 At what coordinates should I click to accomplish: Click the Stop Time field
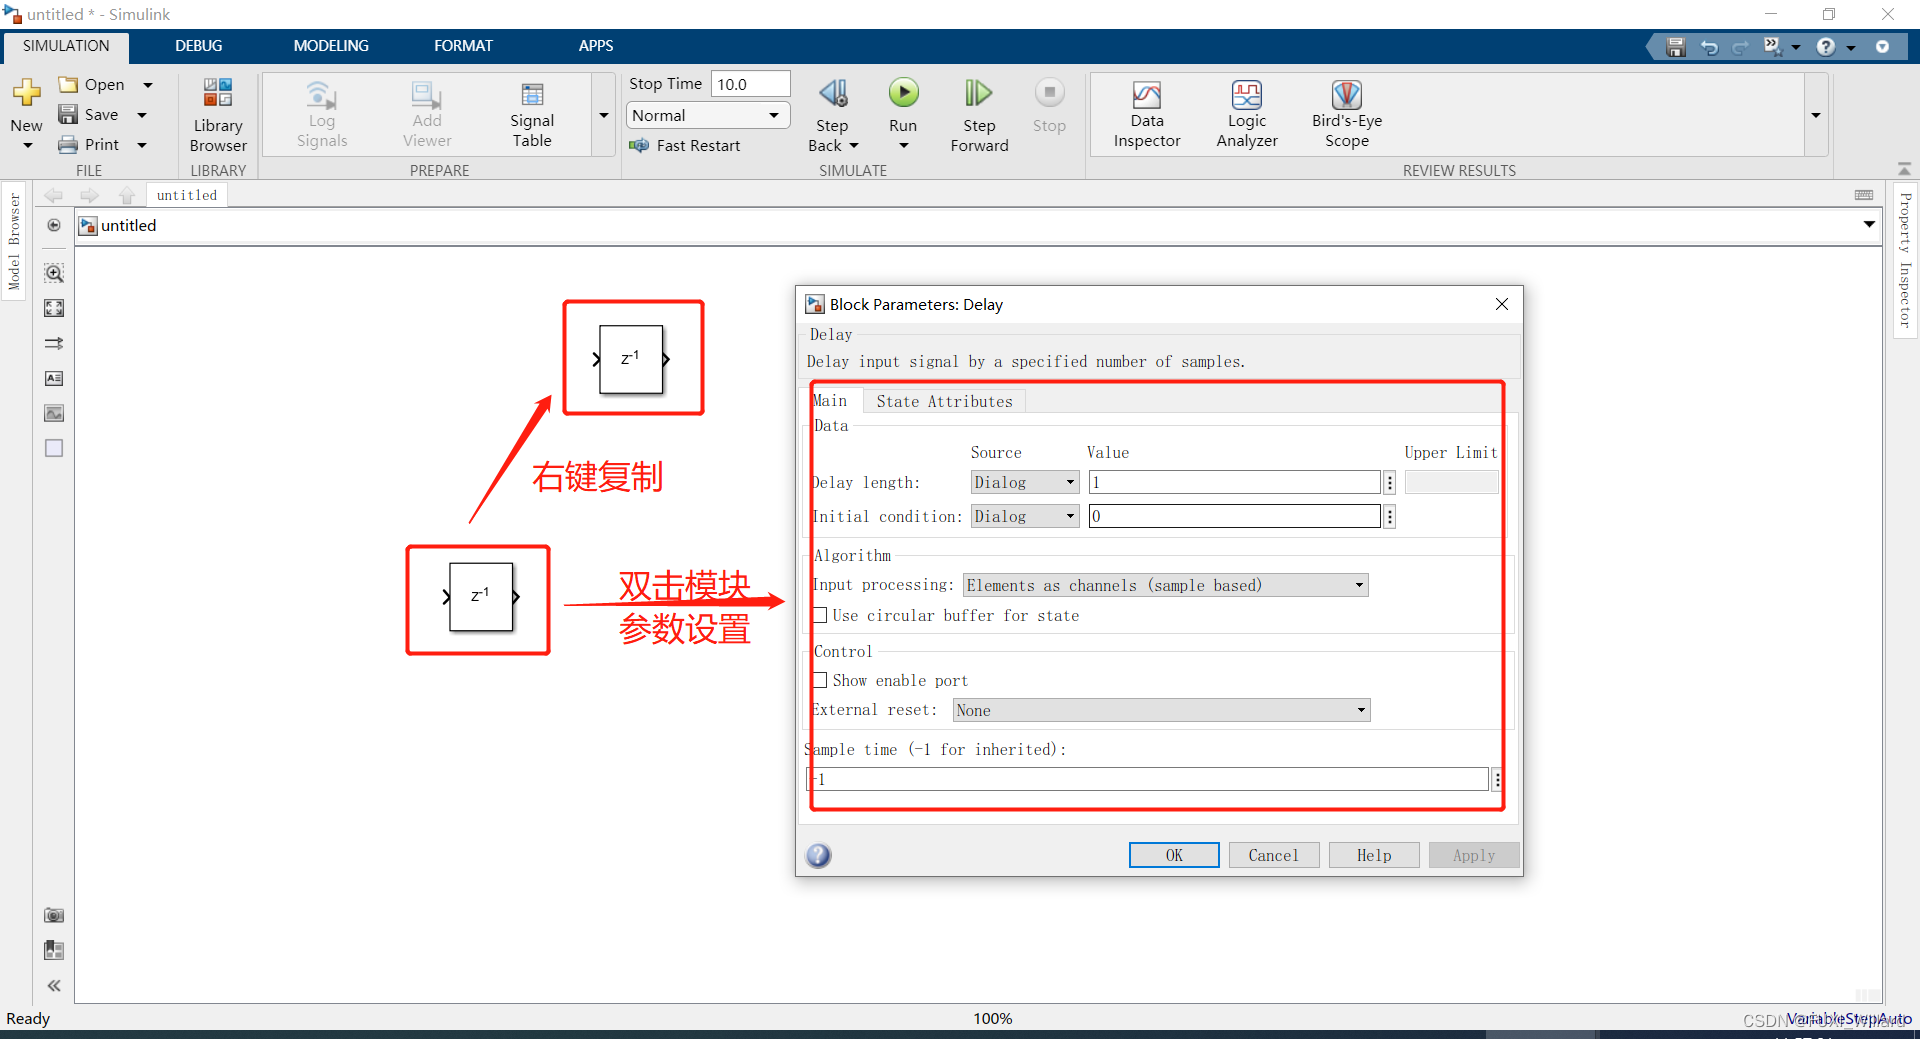tap(750, 84)
